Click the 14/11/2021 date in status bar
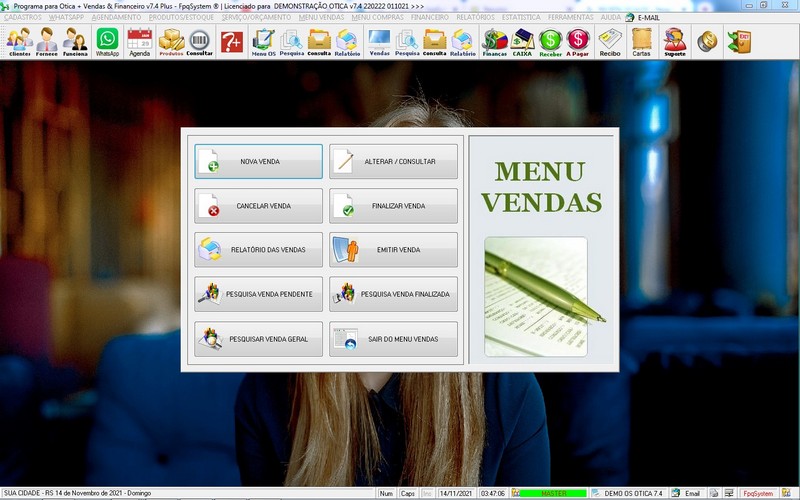This screenshot has width=800, height=500. (456, 493)
